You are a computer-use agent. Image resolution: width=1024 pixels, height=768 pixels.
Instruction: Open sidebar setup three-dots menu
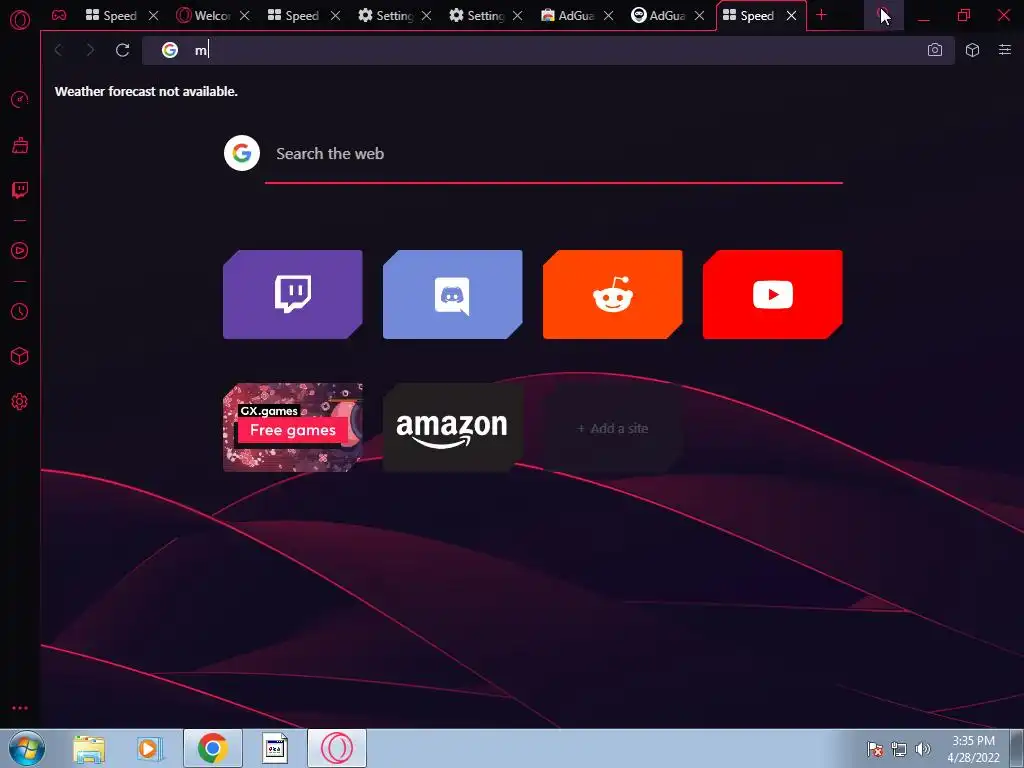[20, 708]
